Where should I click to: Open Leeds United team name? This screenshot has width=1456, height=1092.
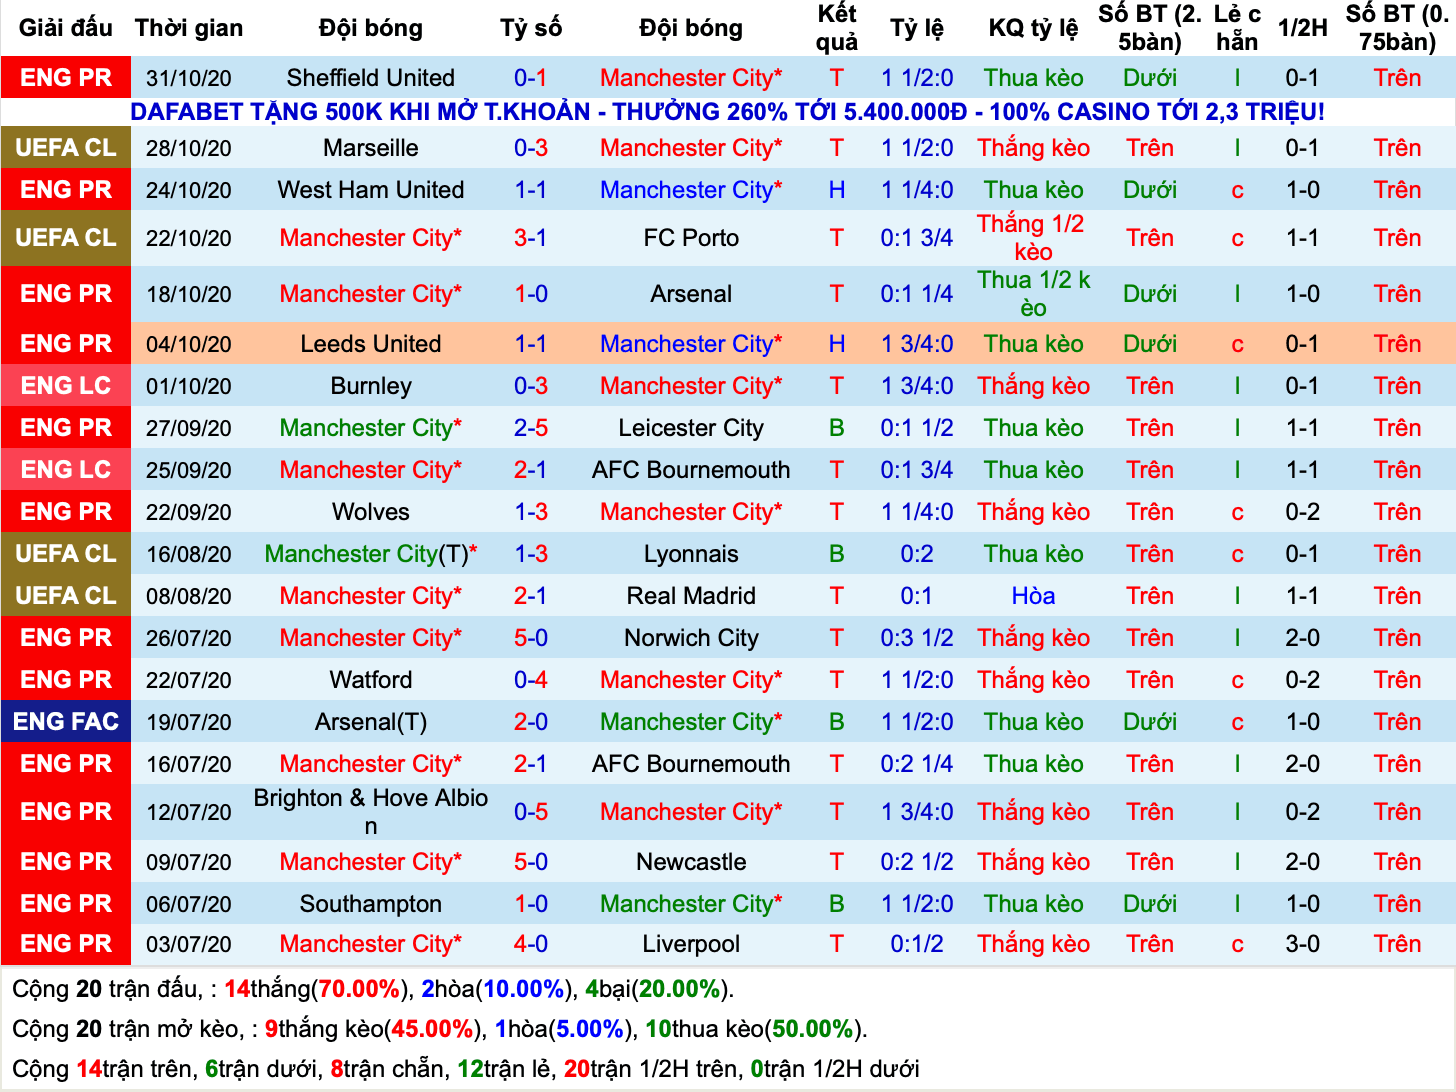tap(371, 344)
